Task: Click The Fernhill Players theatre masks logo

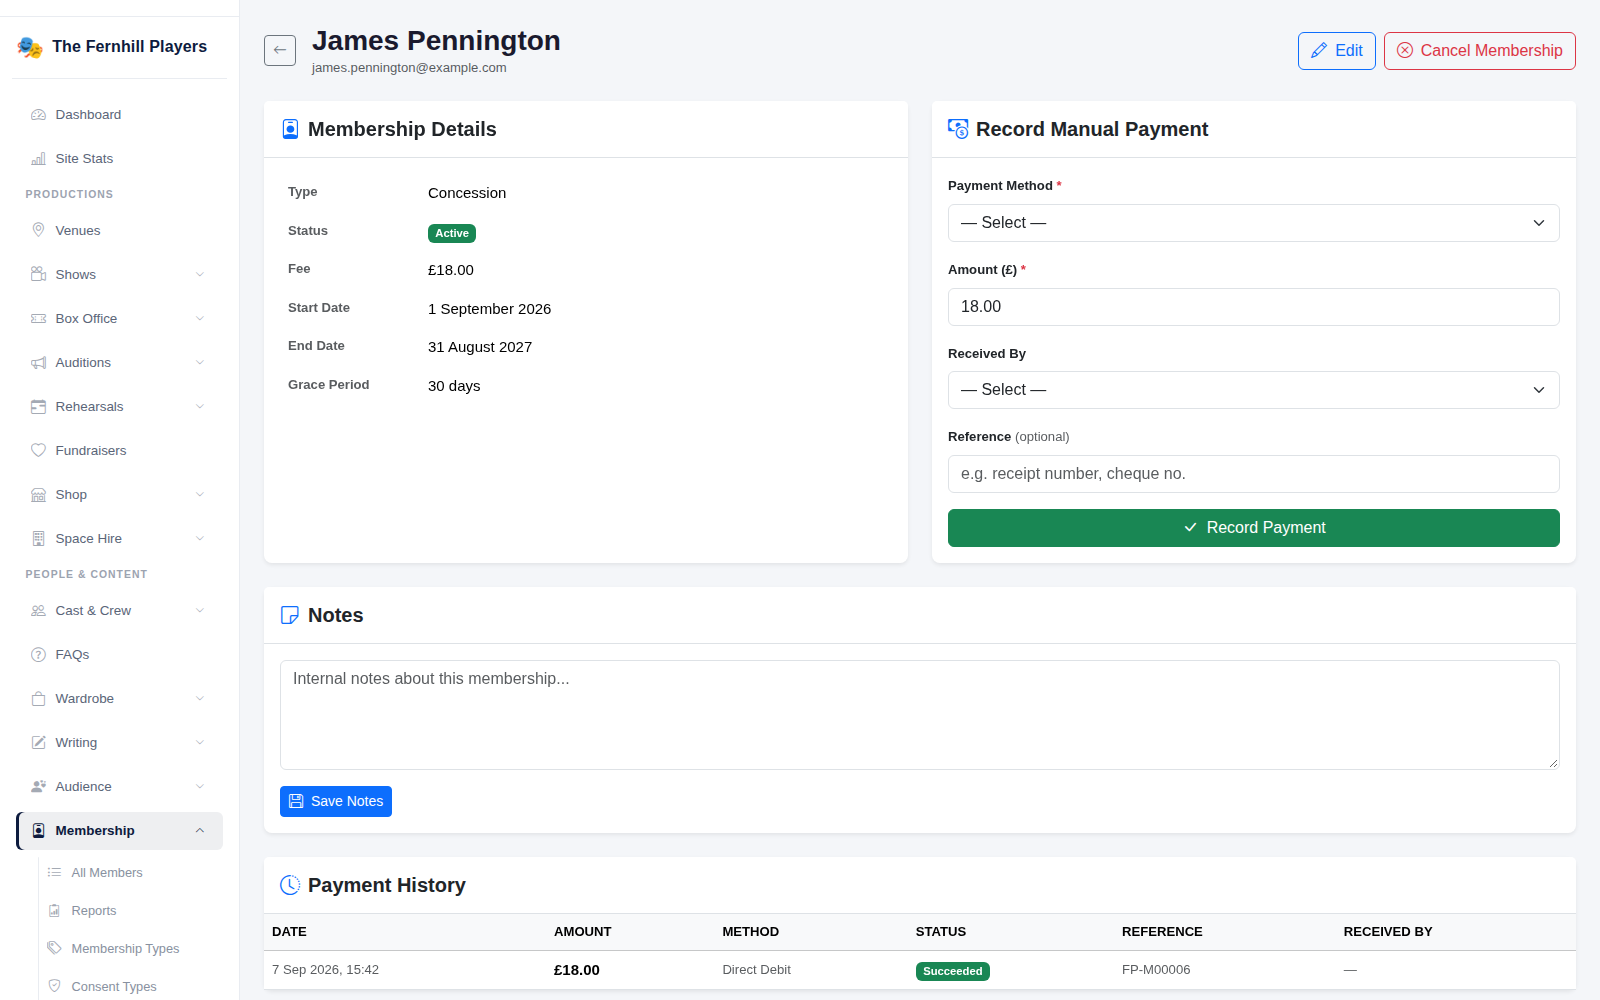Action: (x=30, y=47)
